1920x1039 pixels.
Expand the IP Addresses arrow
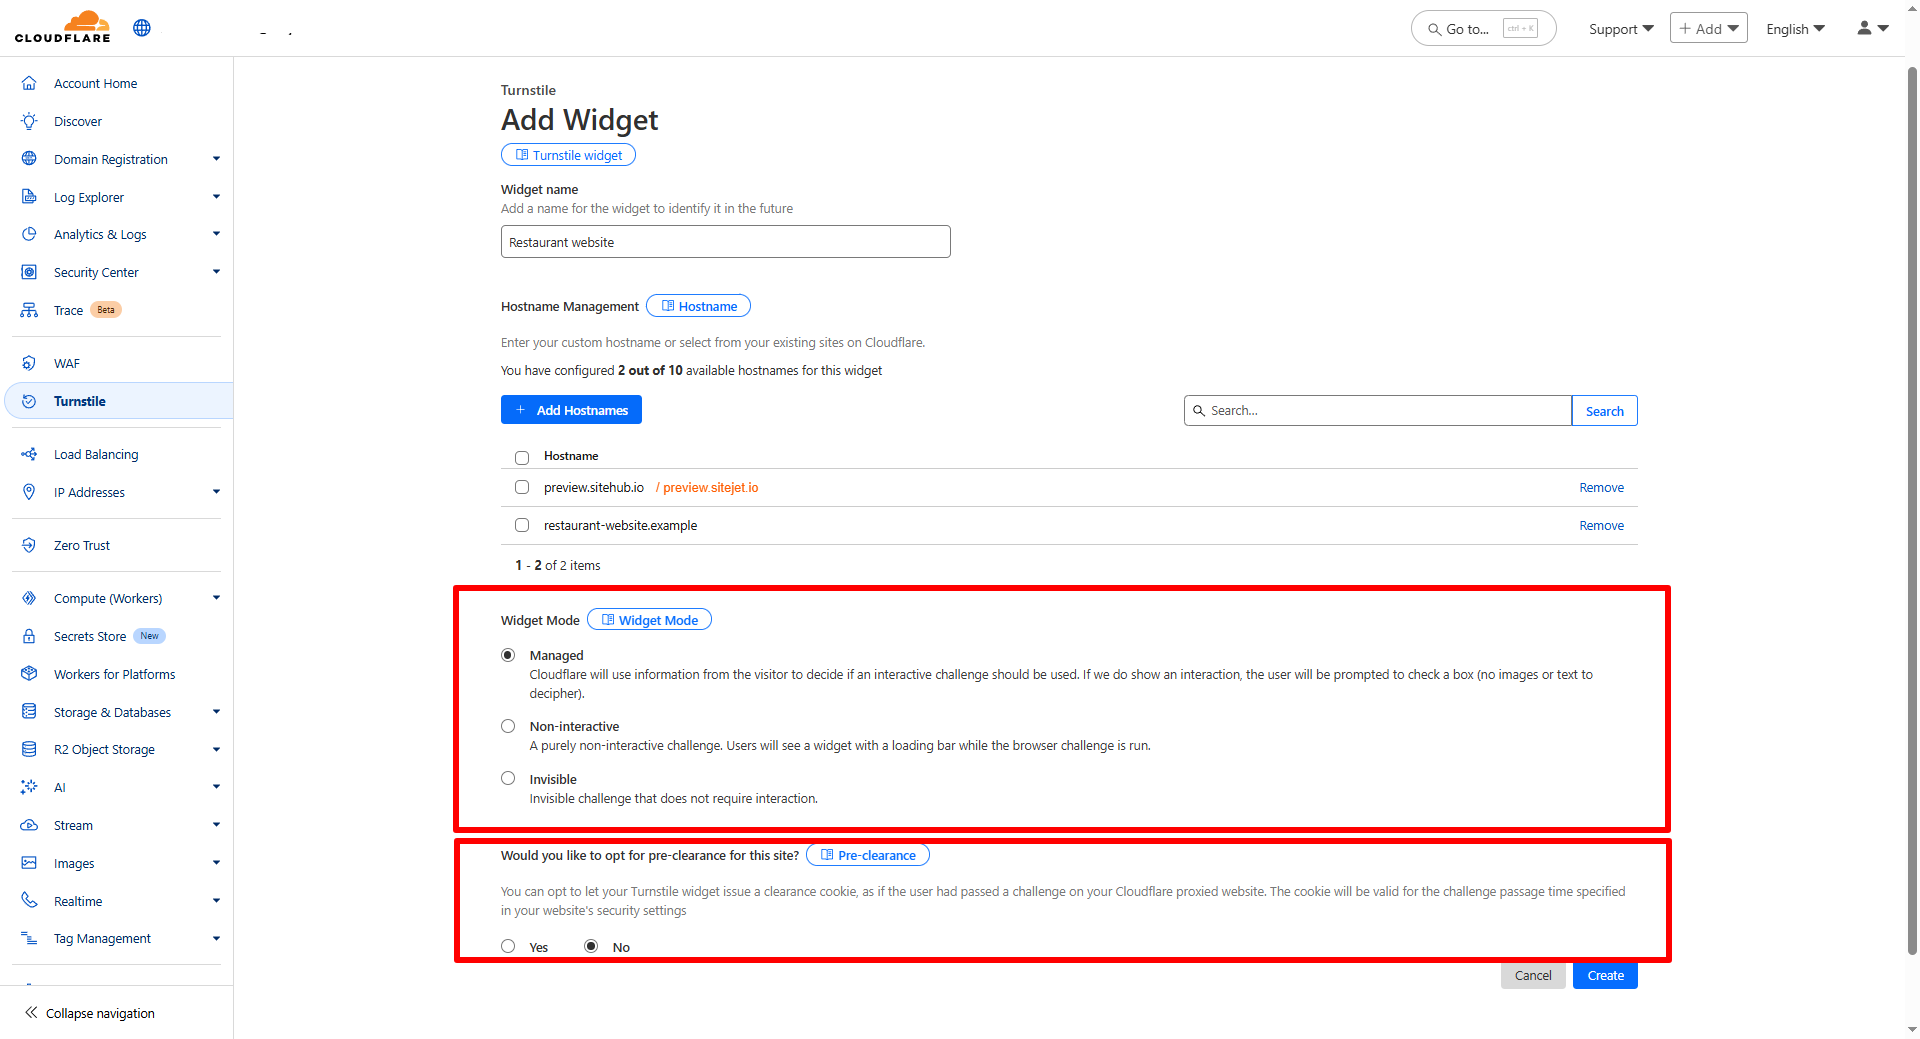click(216, 492)
